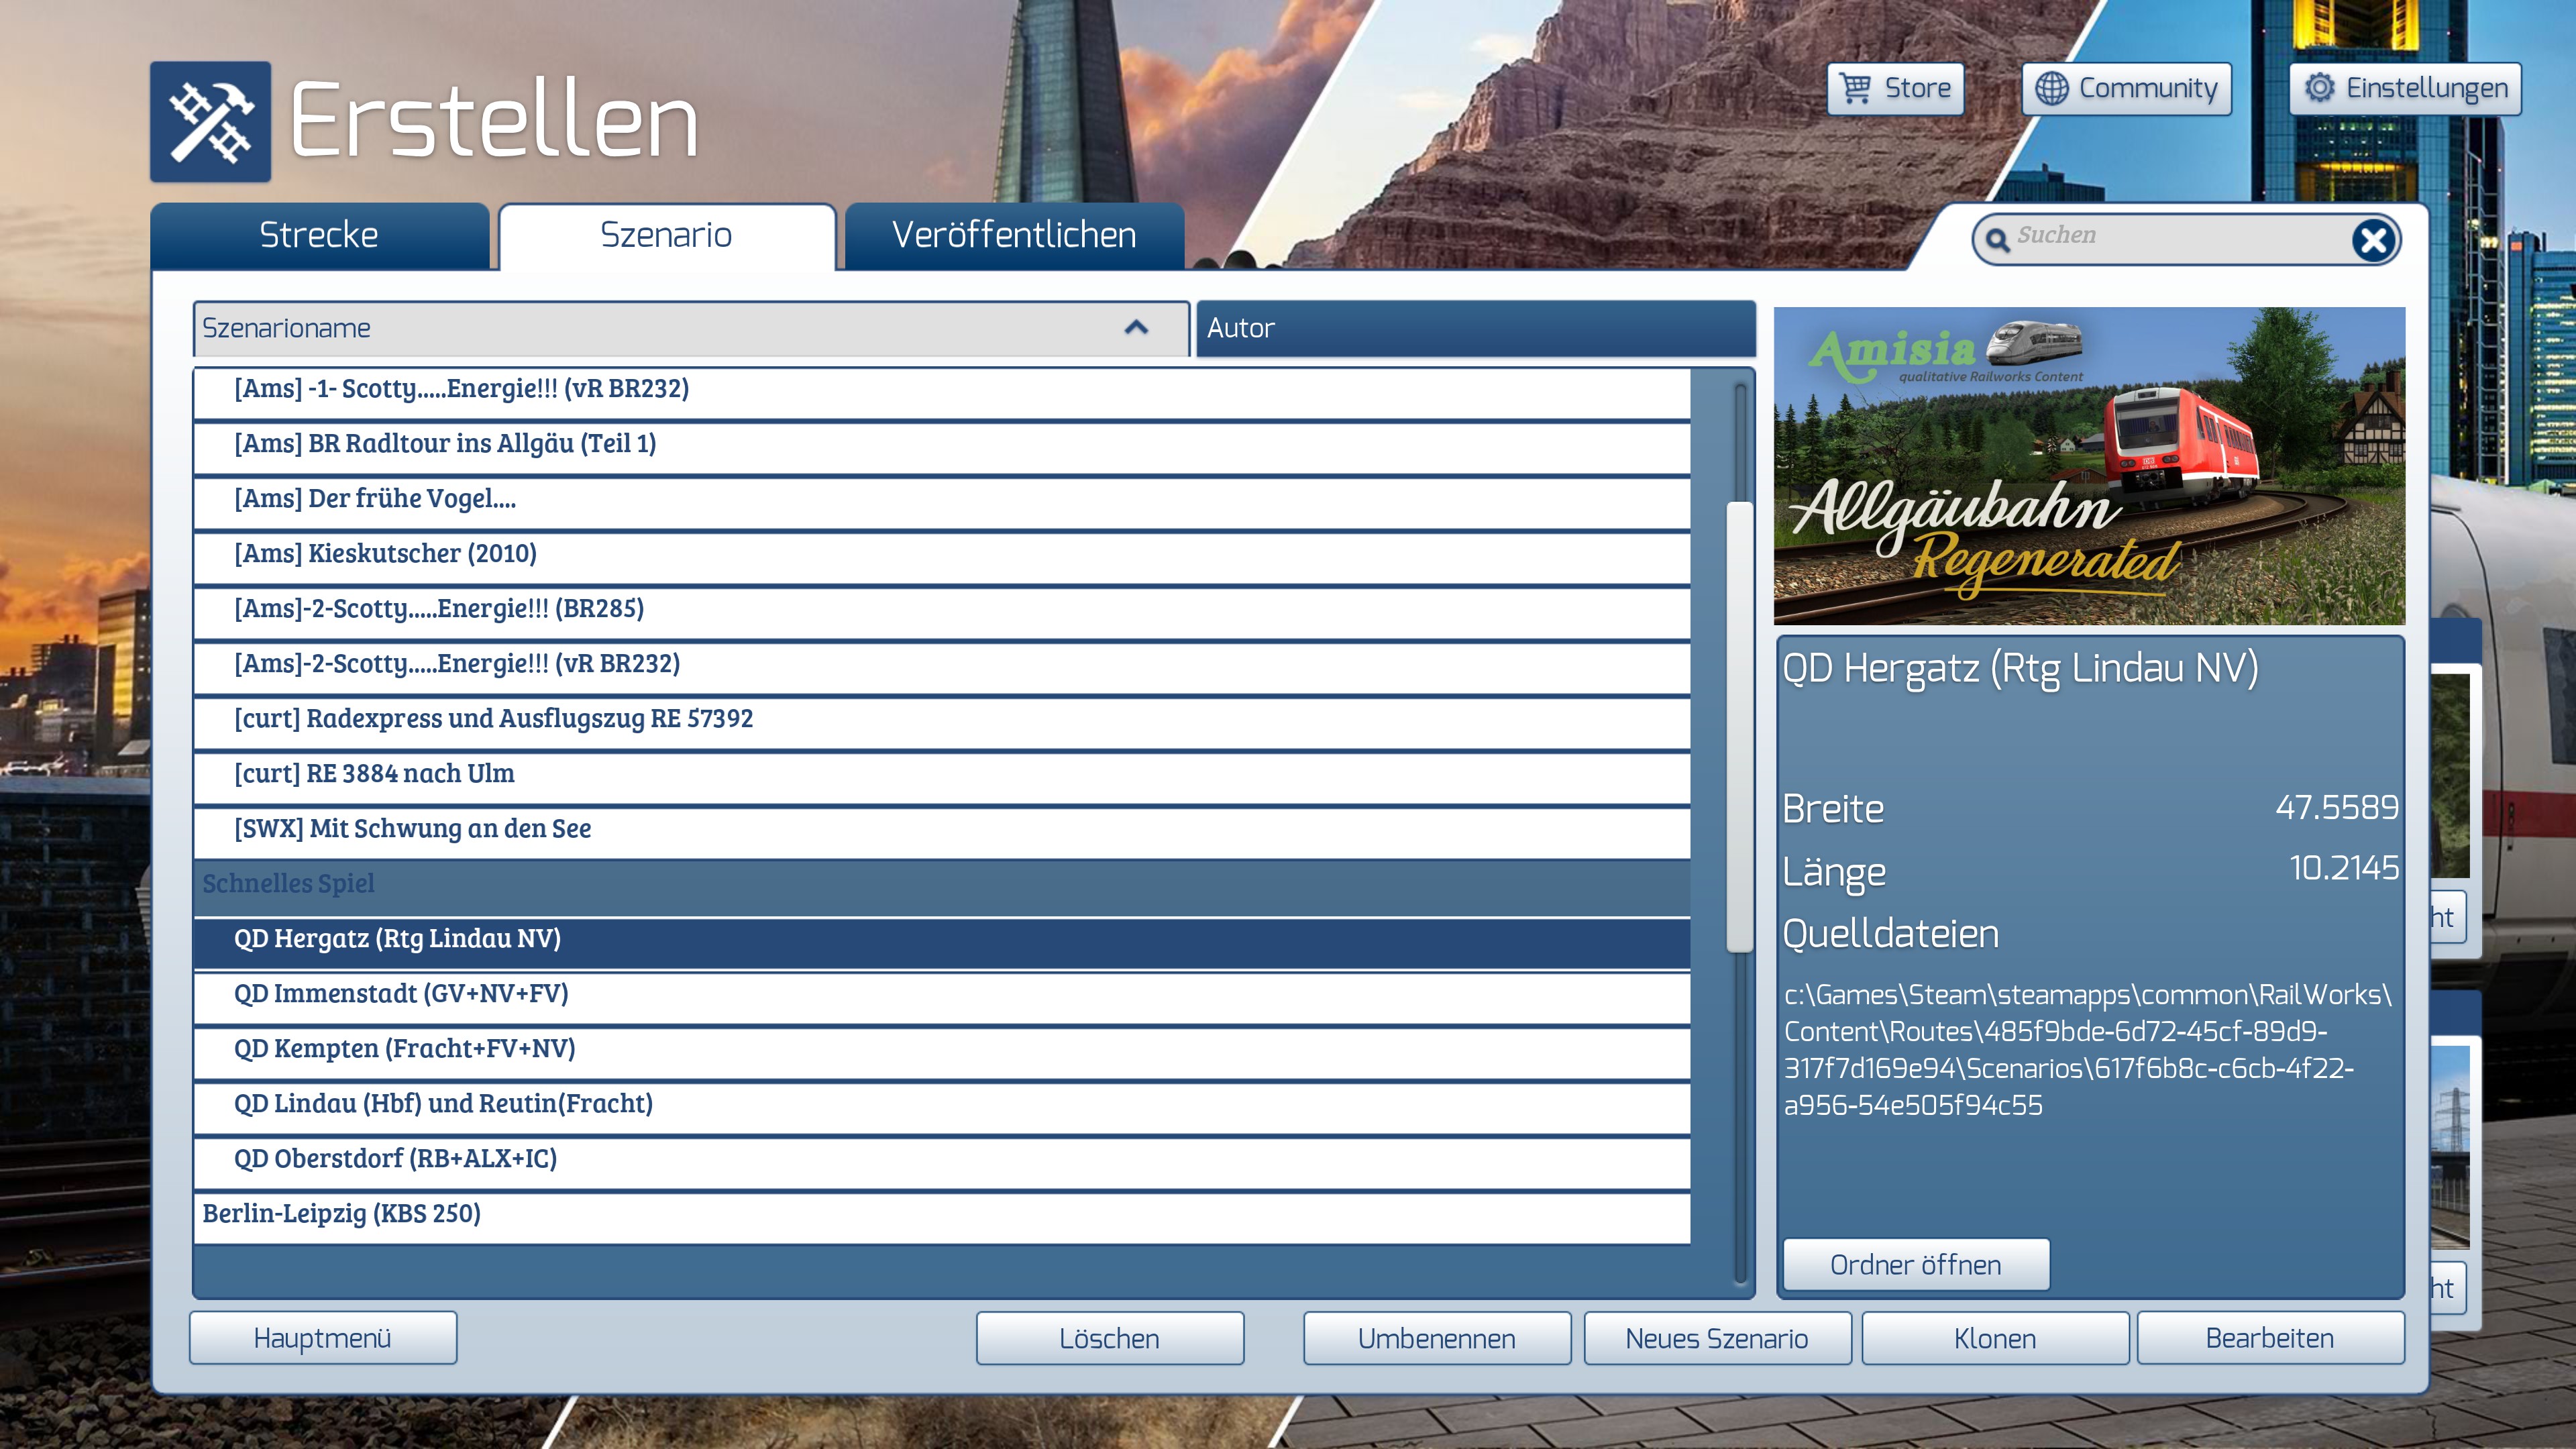The image size is (2576, 1449).
Task: Click the search magnifier icon
Action: pos(1997,240)
